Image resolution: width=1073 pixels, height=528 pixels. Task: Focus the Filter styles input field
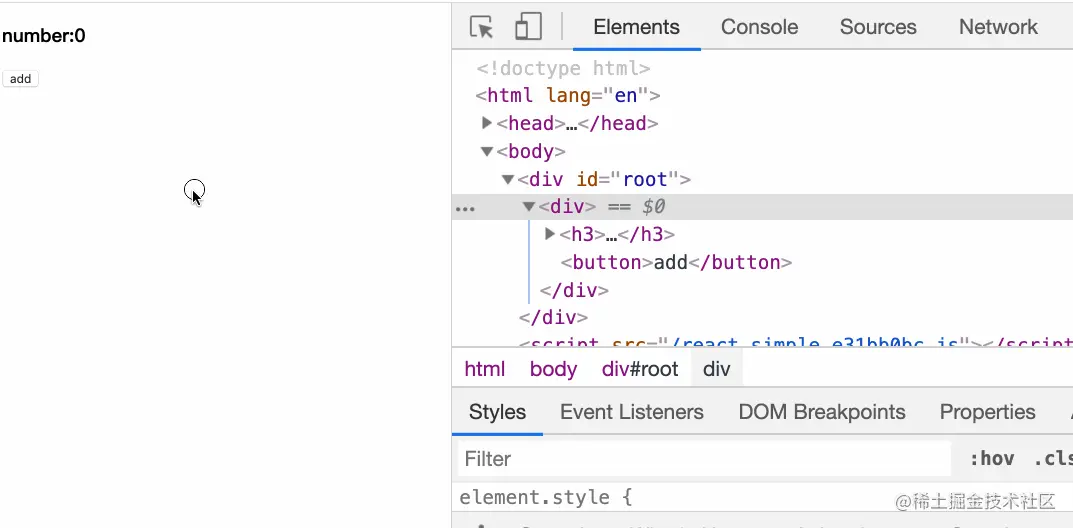click(704, 458)
